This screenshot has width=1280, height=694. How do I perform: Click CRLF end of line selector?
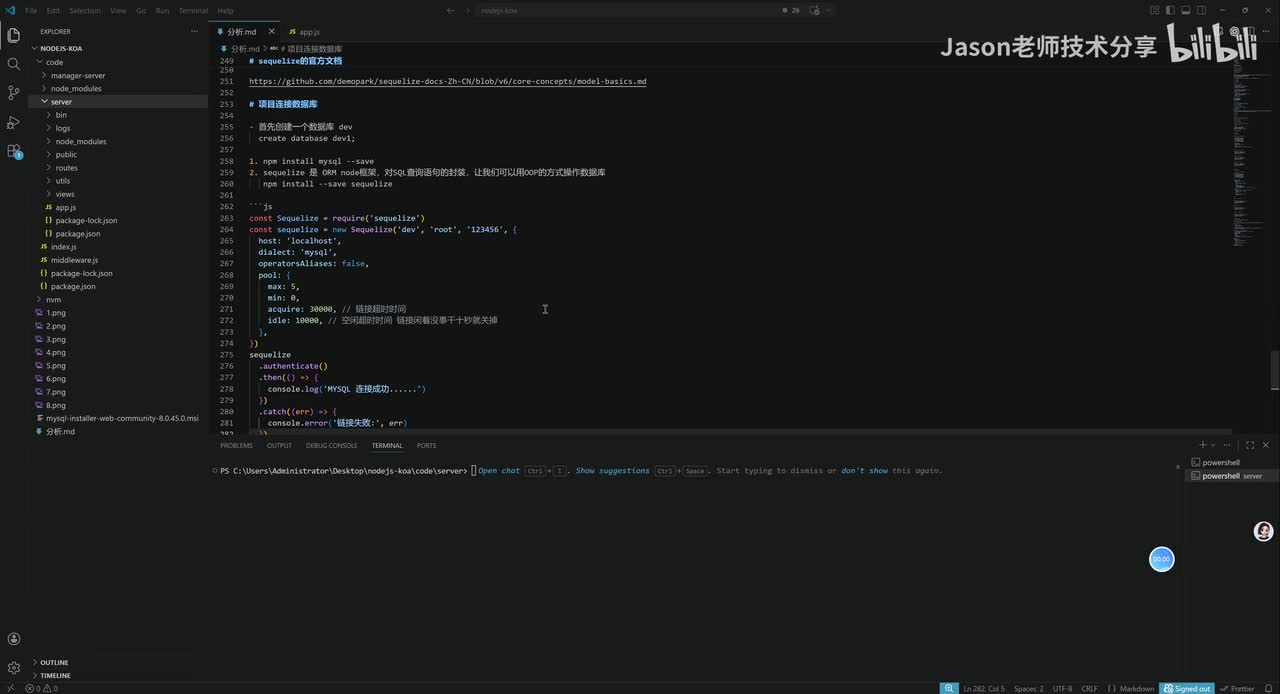pyautogui.click(x=1090, y=688)
